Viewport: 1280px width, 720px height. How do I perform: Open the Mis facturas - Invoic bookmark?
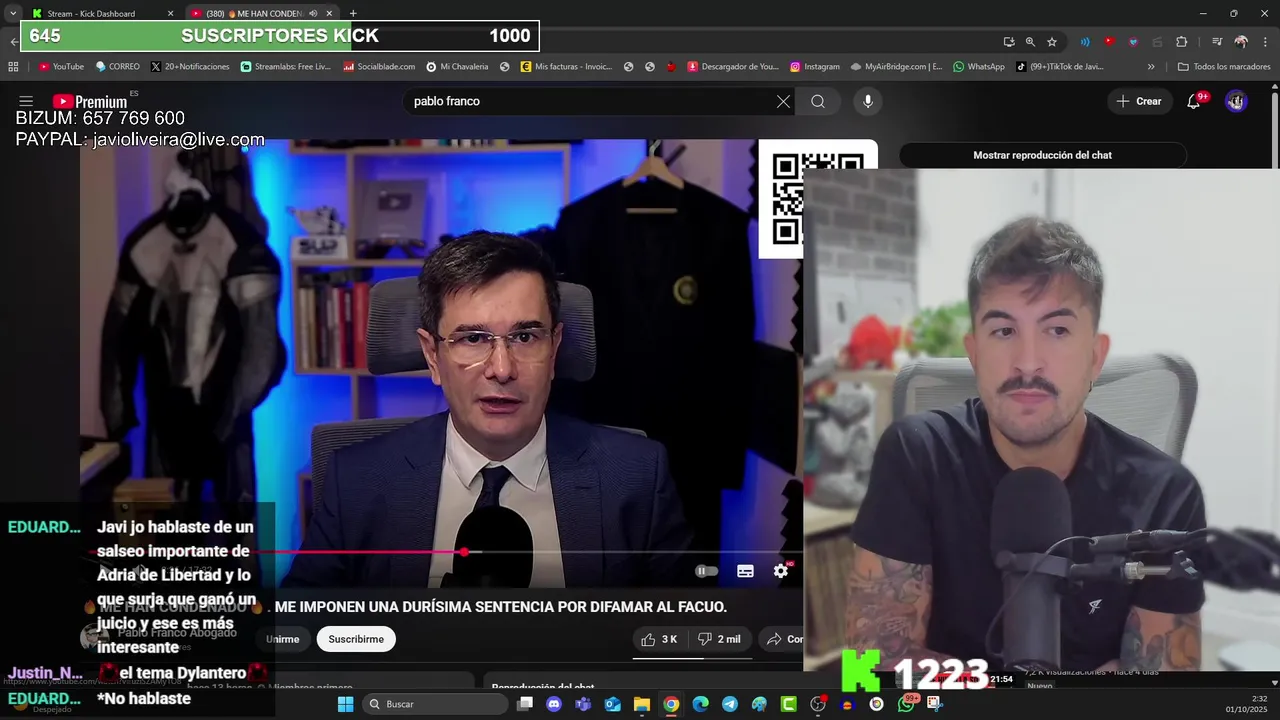(565, 66)
